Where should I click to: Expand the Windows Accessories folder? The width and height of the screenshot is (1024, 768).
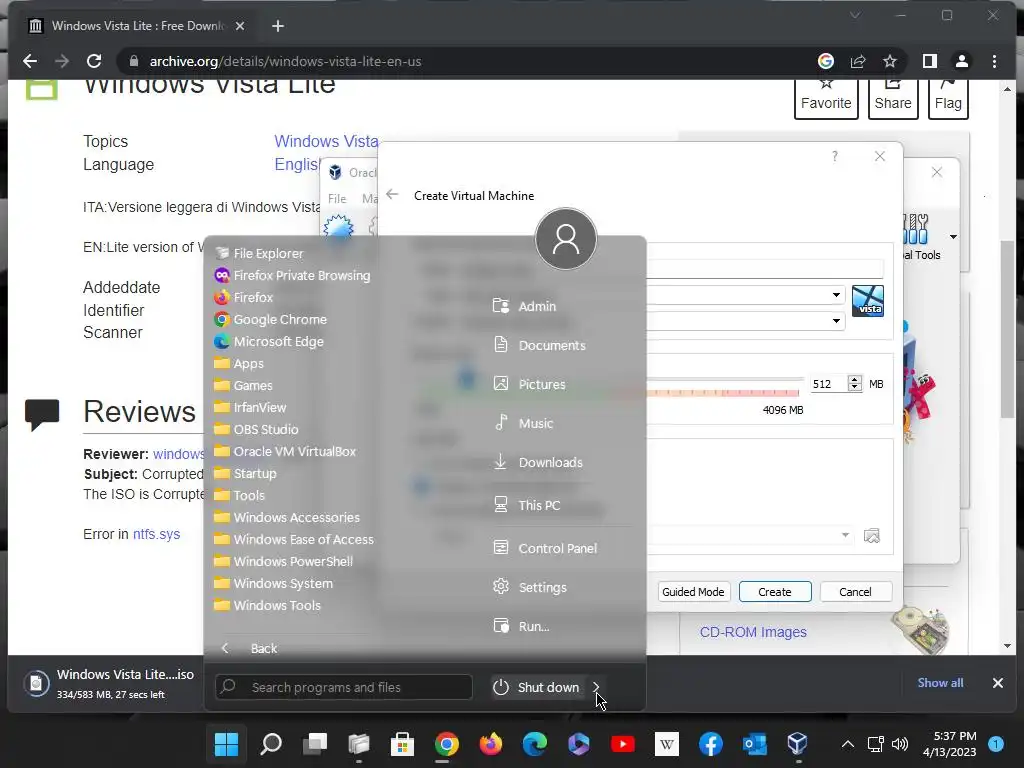pyautogui.click(x=287, y=518)
